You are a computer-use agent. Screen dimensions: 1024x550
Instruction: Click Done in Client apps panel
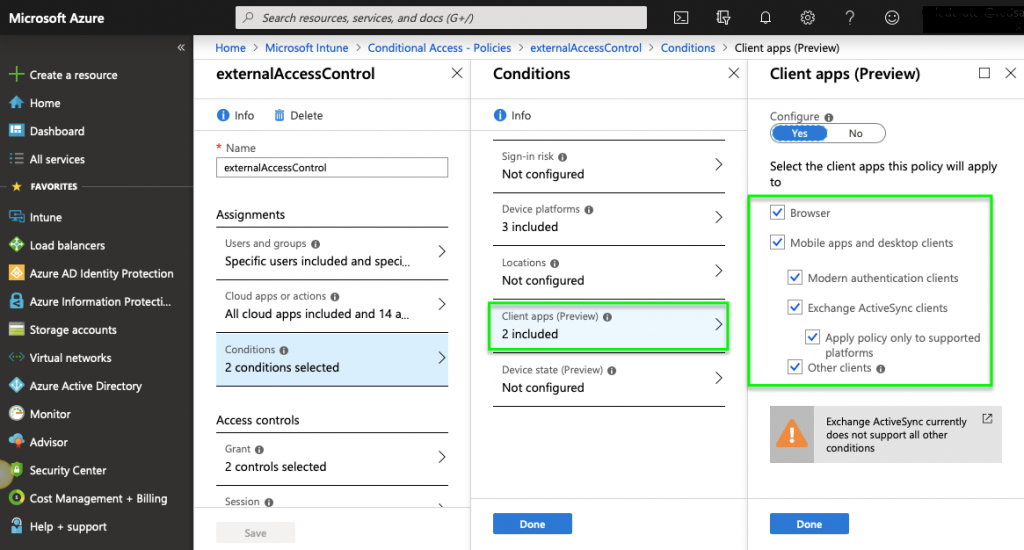click(x=809, y=524)
